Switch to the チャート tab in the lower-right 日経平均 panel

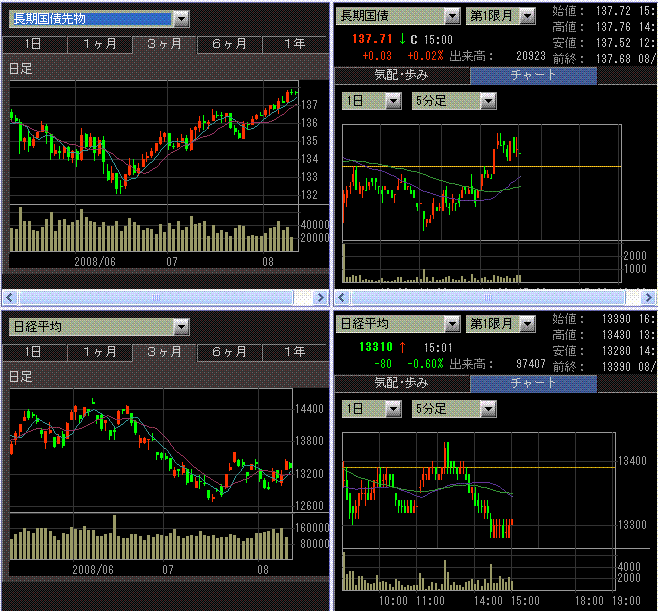[x=533, y=383]
